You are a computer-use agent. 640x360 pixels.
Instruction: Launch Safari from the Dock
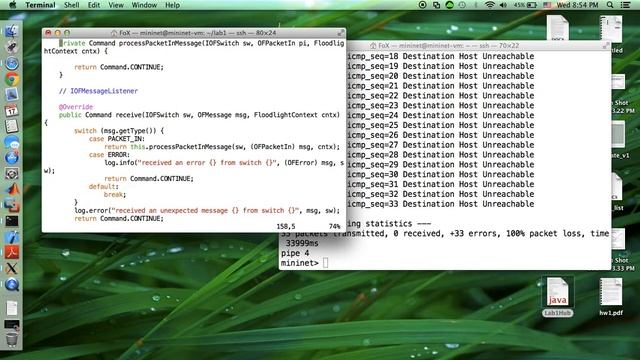(x=11, y=63)
